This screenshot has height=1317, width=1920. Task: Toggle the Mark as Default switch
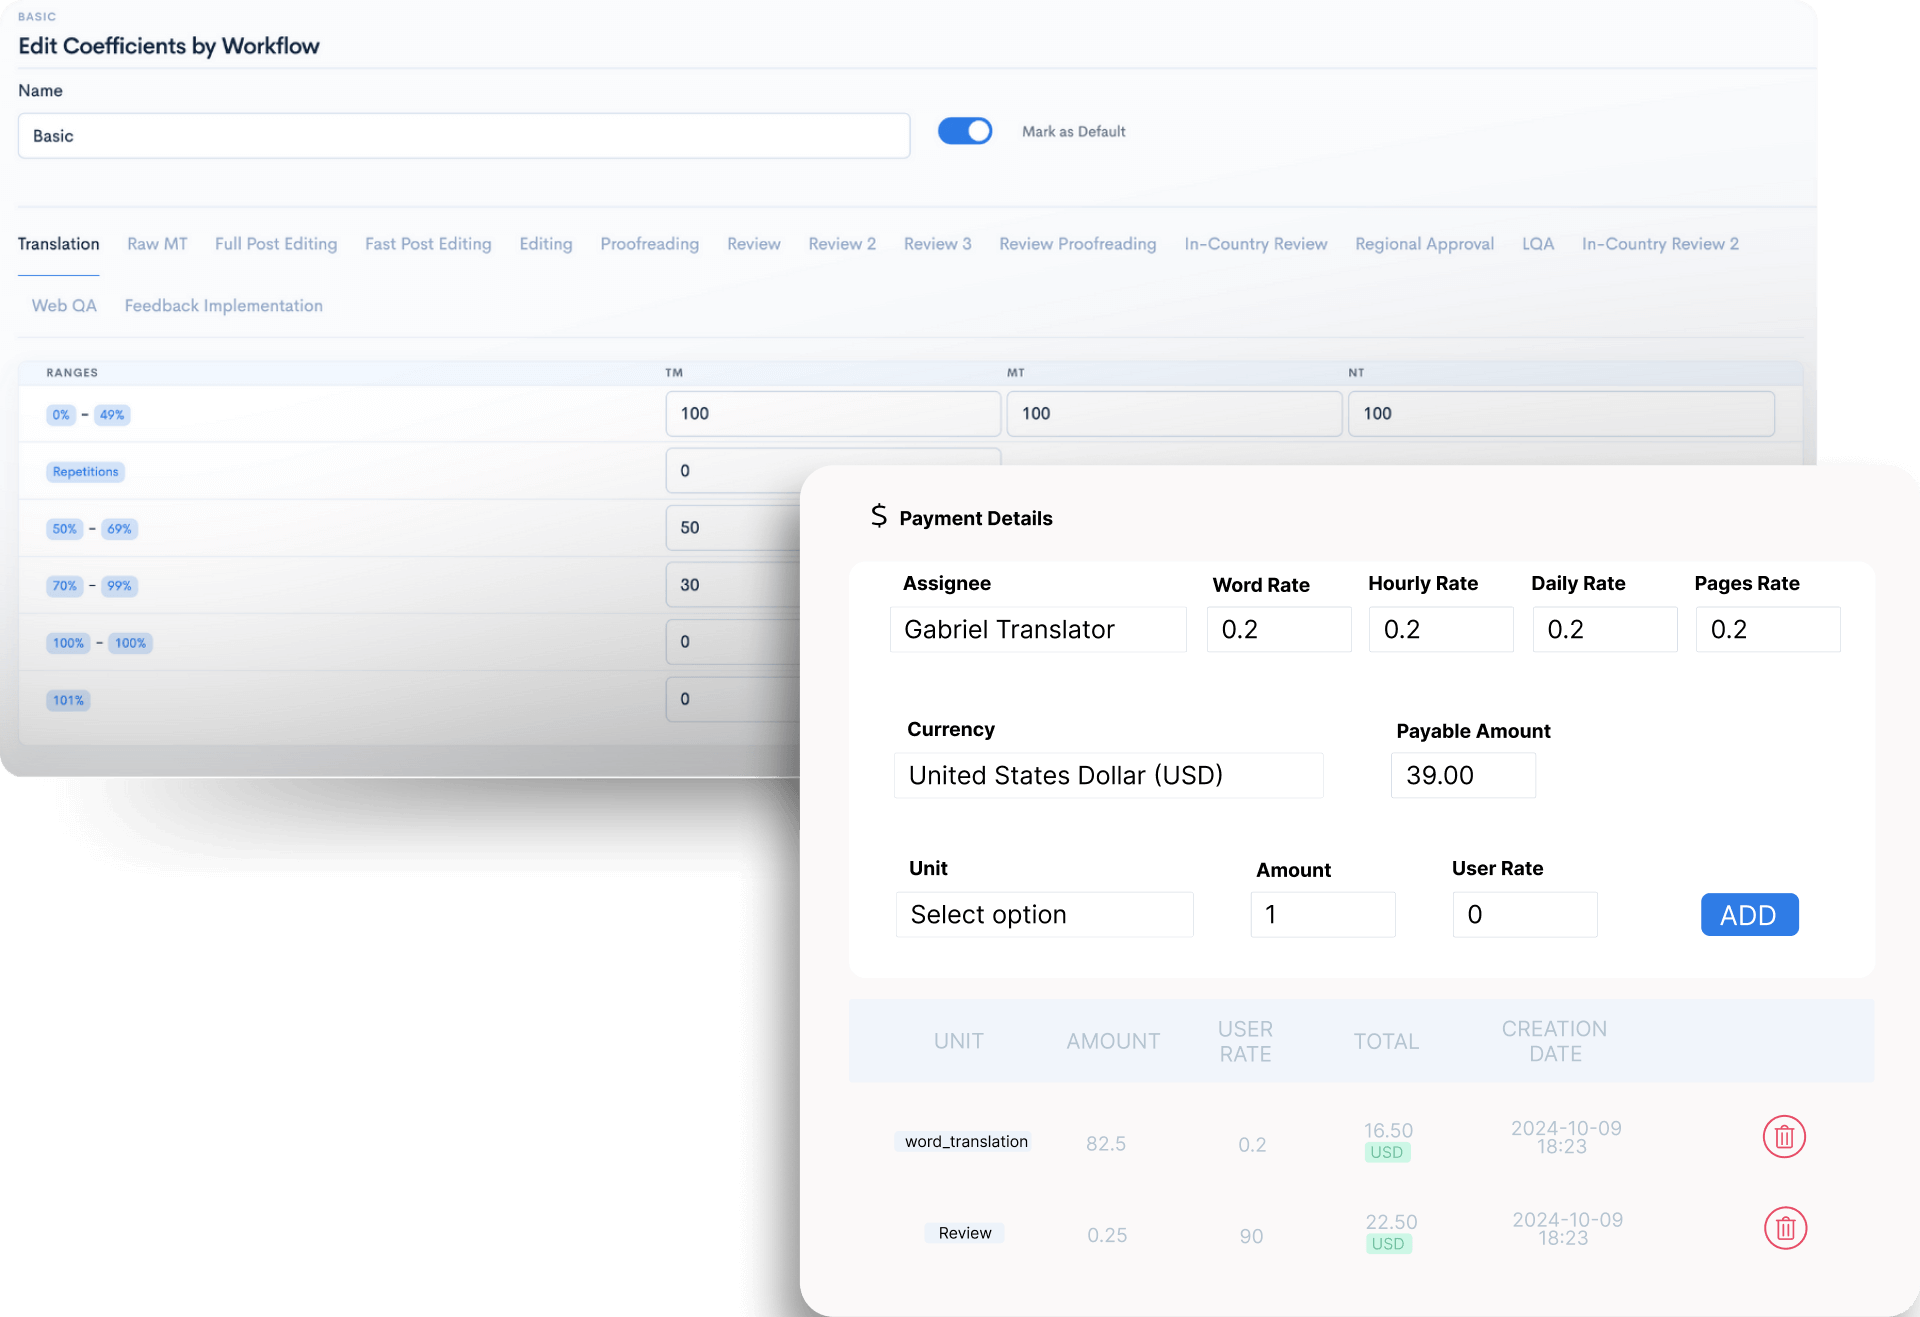[964, 131]
